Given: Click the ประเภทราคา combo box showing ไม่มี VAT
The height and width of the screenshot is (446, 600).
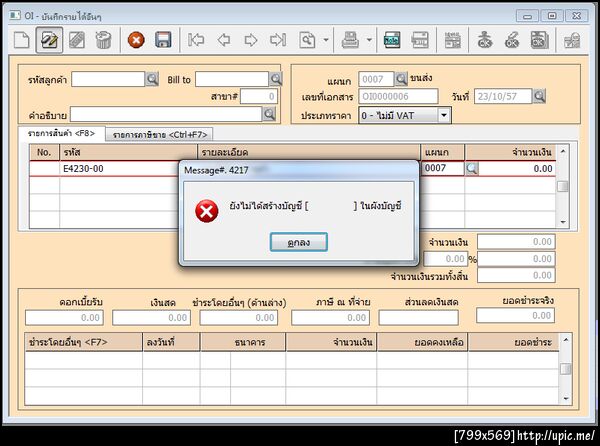Looking at the screenshot, I should point(405,115).
